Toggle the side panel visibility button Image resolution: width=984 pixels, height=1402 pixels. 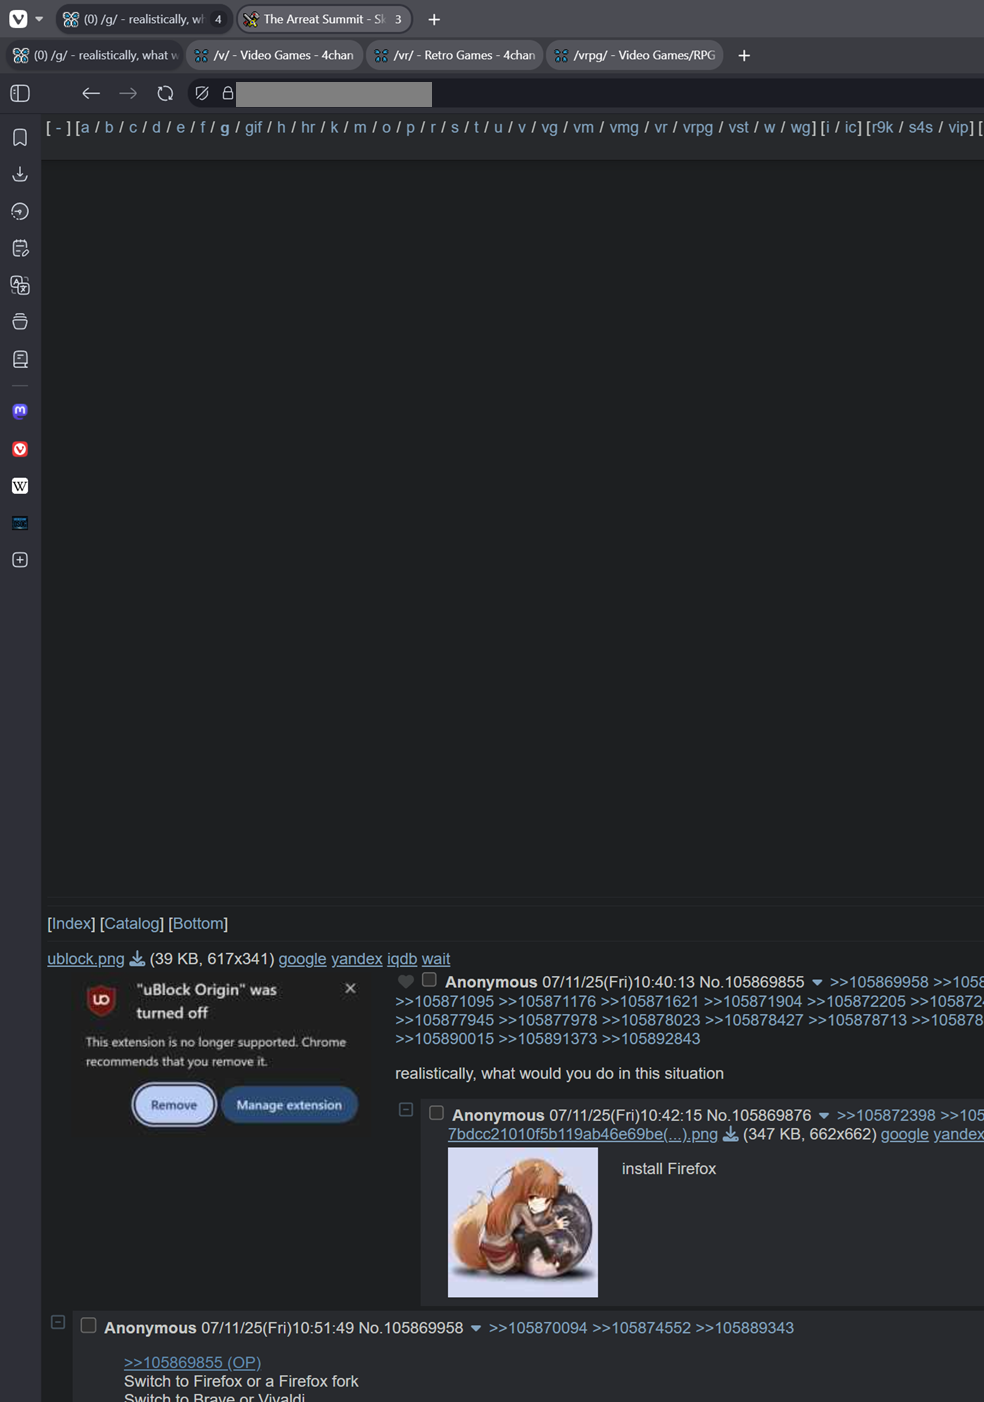pos(20,93)
